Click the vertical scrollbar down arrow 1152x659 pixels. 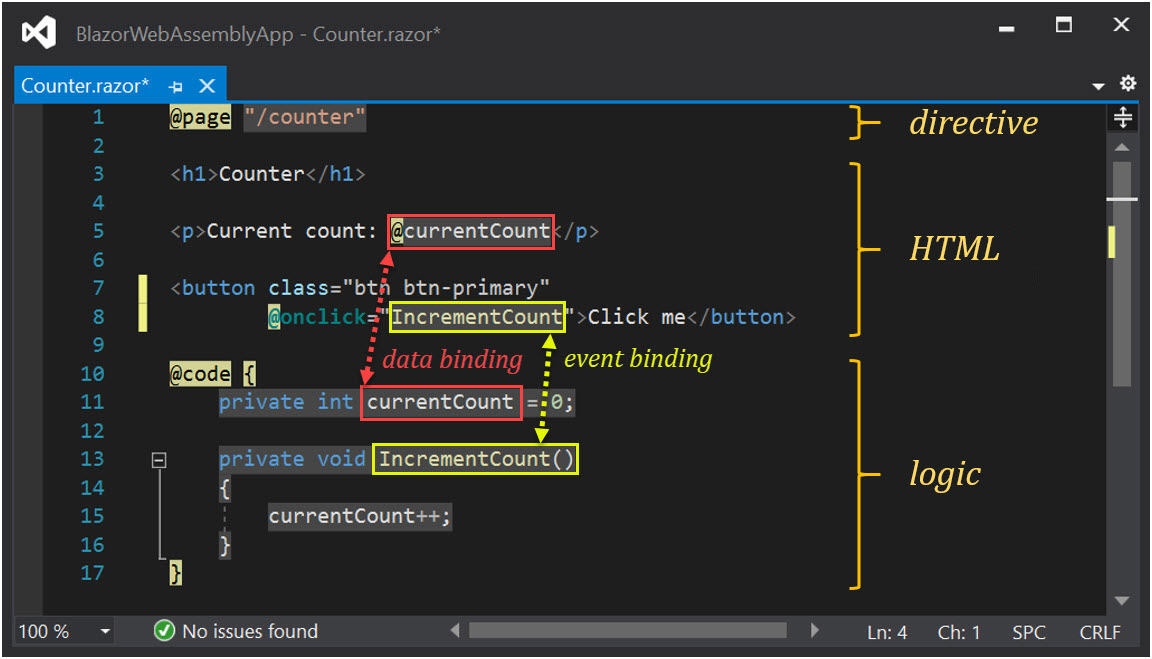click(x=1122, y=602)
